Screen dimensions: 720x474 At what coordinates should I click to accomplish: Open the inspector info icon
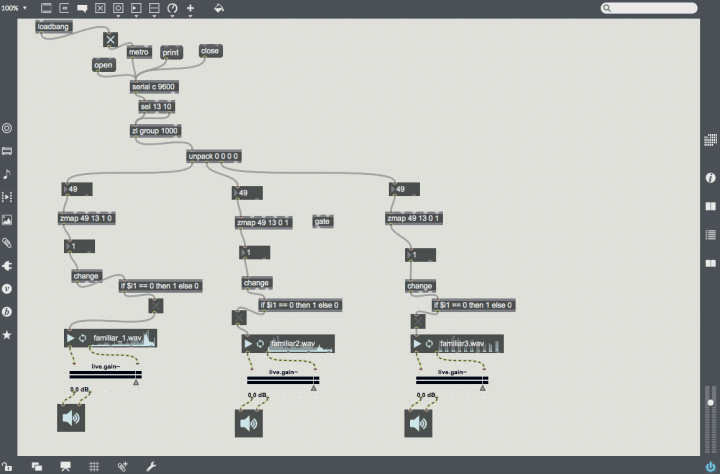710,178
